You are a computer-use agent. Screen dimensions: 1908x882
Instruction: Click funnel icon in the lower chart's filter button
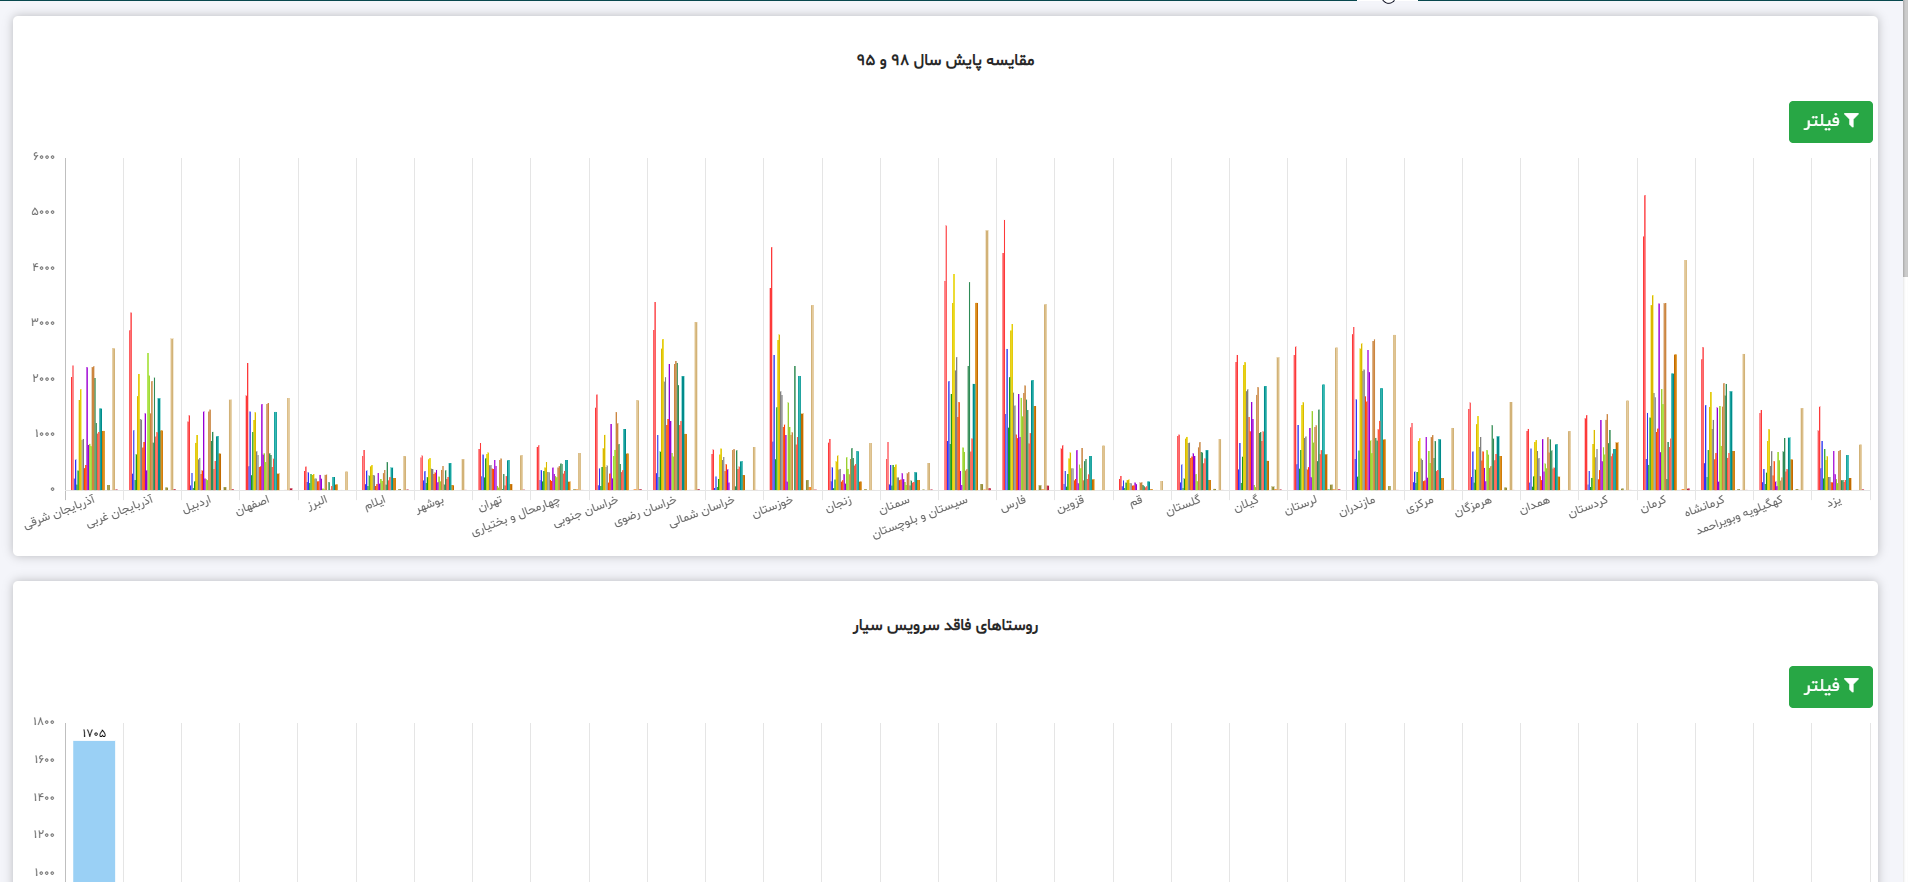click(x=1851, y=686)
